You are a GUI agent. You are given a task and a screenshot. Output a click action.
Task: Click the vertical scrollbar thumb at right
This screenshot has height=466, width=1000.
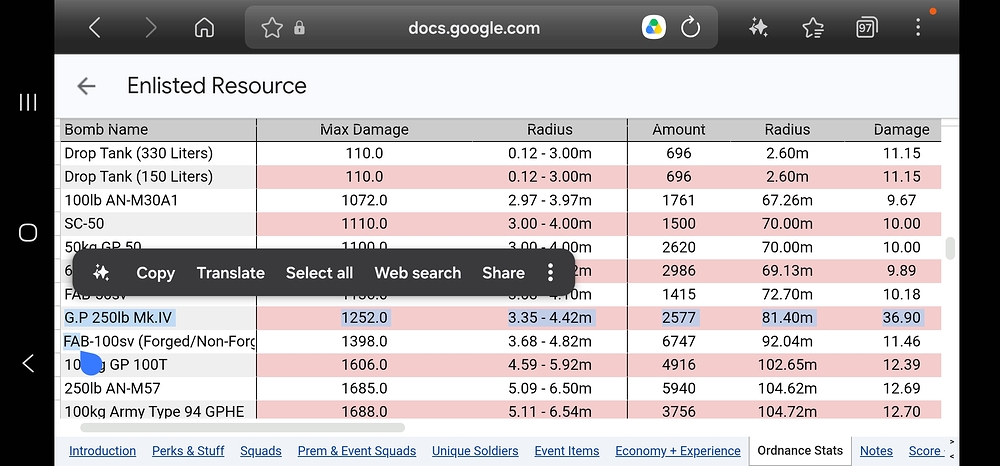pos(950,249)
